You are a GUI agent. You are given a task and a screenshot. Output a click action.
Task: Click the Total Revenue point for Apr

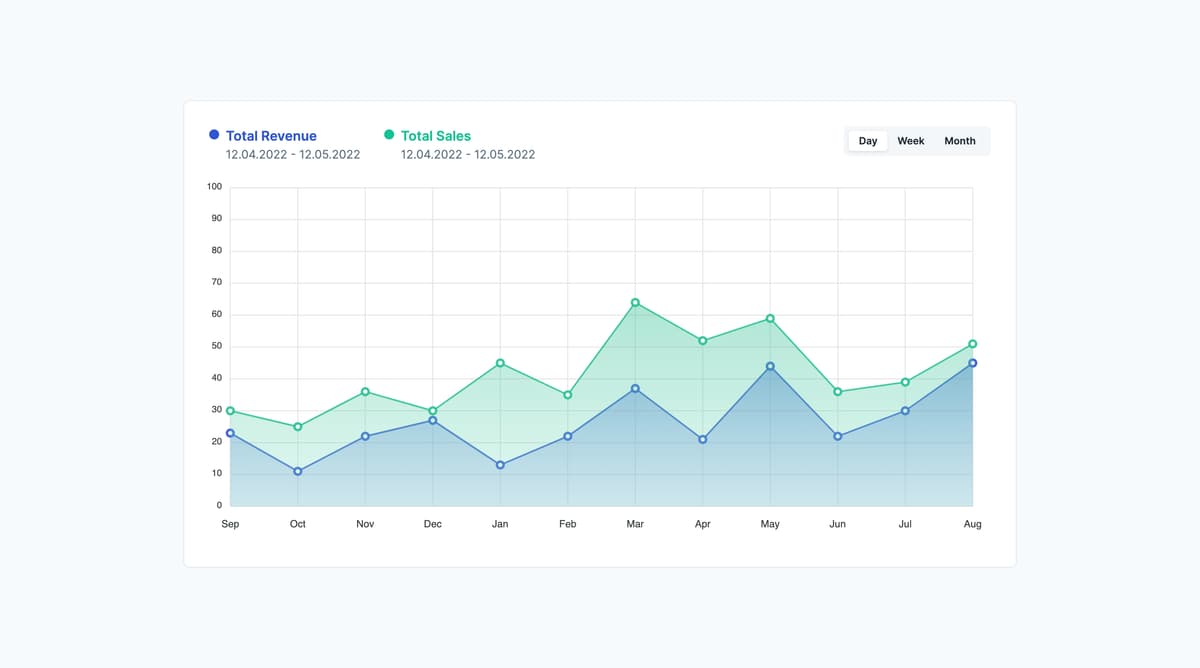[703, 439]
